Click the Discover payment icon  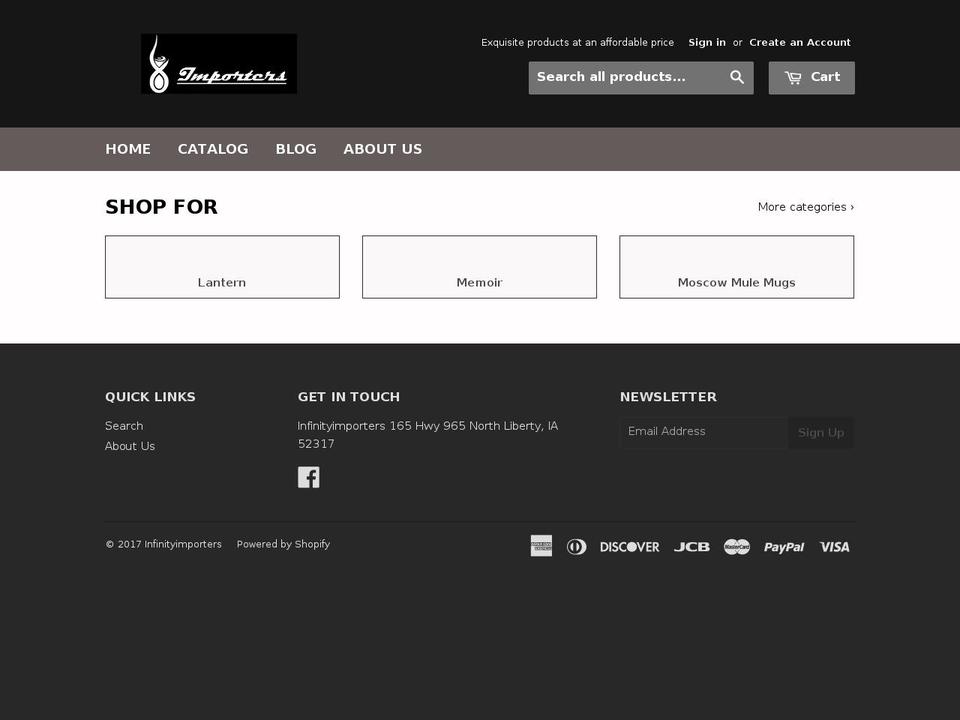click(629, 547)
